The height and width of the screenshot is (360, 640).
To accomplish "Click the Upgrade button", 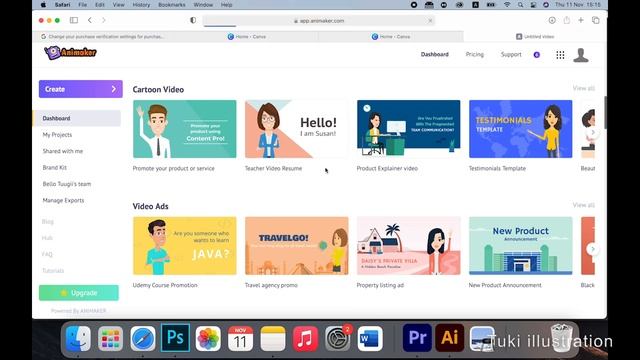I will click(x=79, y=293).
